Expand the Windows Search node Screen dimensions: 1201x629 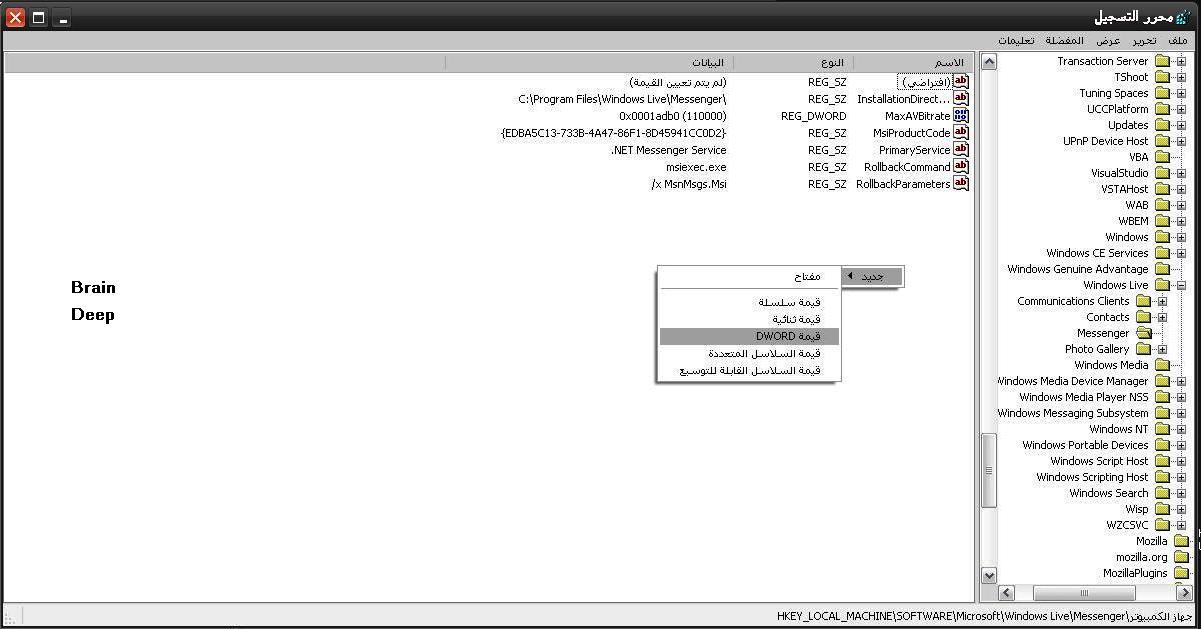(1181, 493)
